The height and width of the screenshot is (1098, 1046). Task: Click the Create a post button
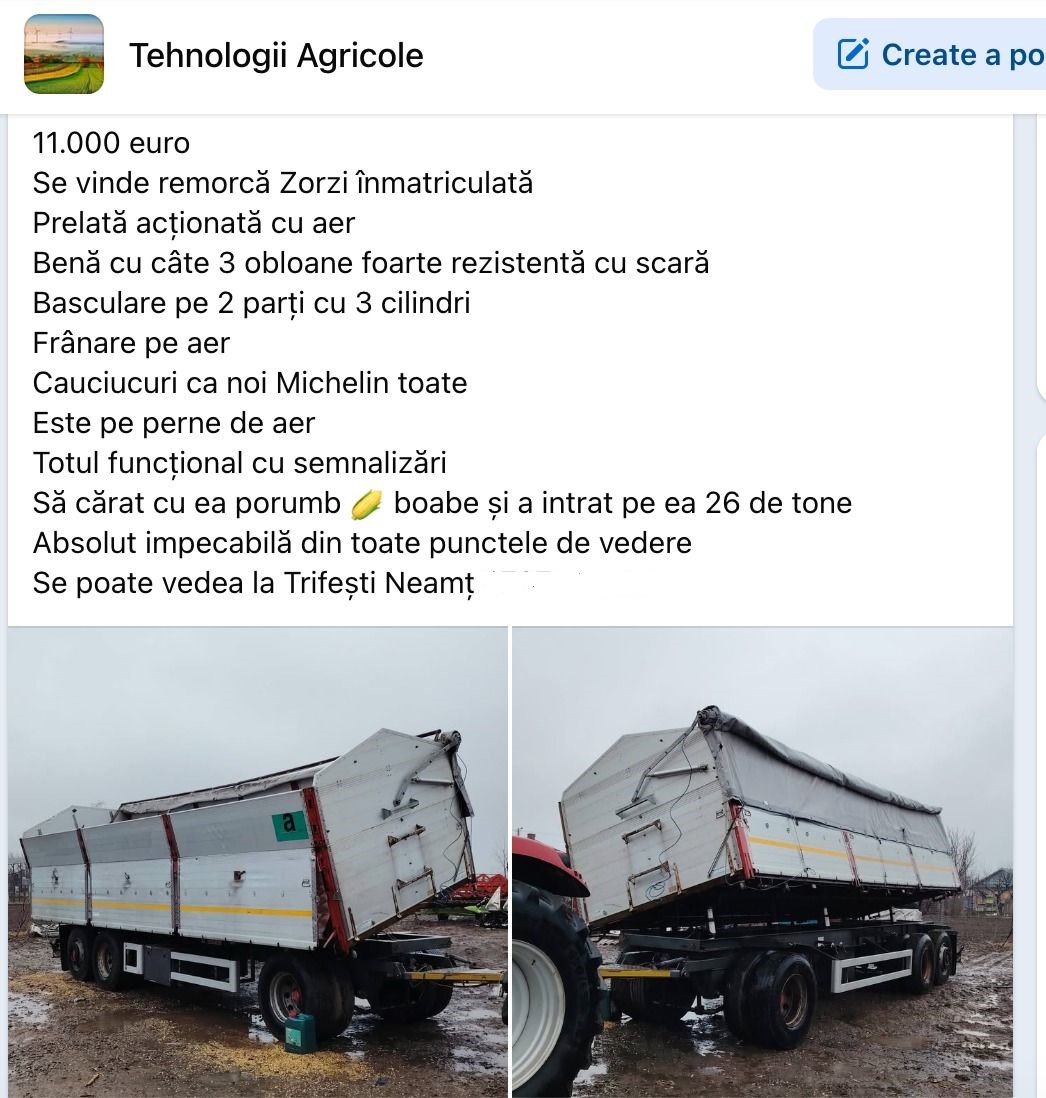pyautogui.click(x=929, y=54)
